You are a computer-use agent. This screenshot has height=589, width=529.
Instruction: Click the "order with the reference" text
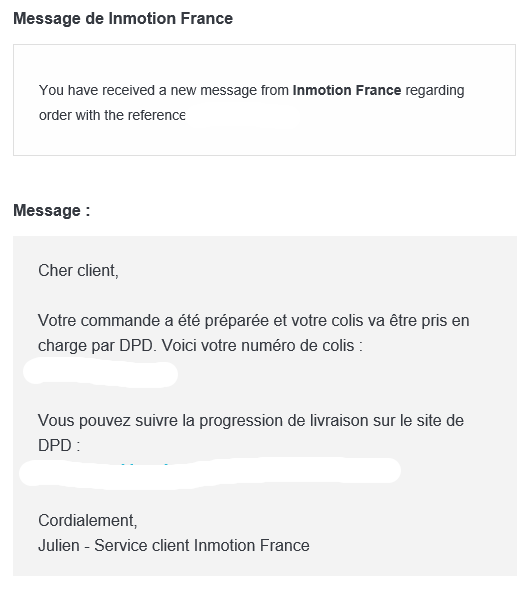(112, 115)
